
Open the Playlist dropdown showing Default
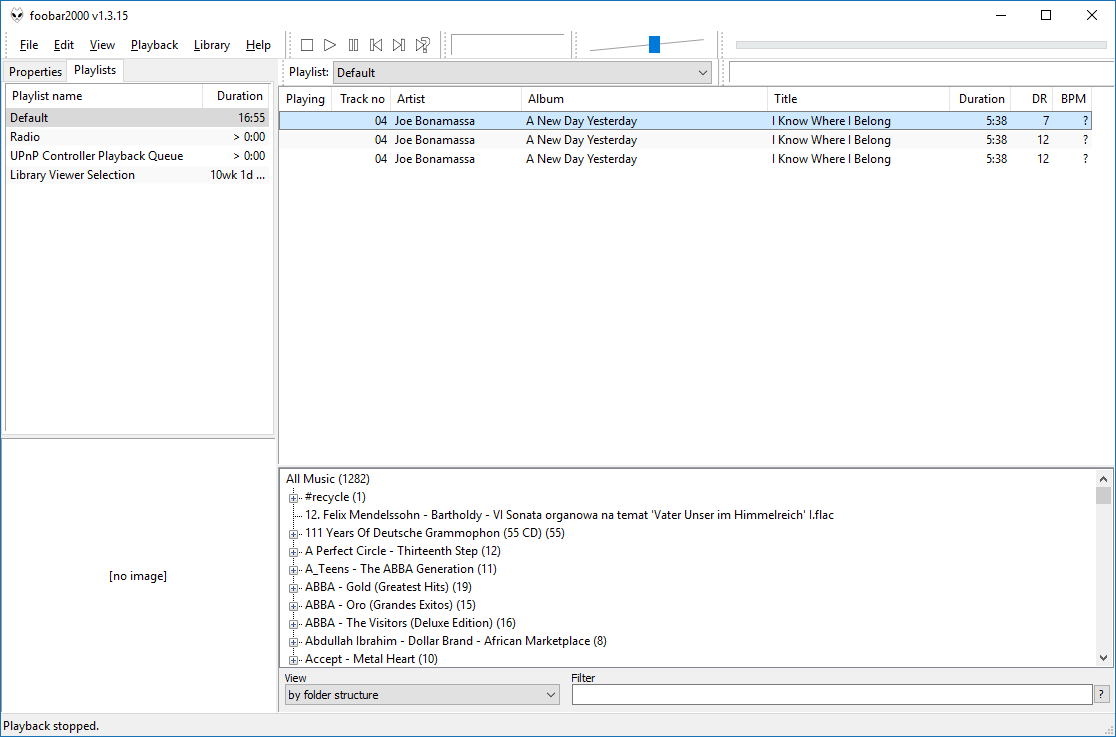click(522, 73)
